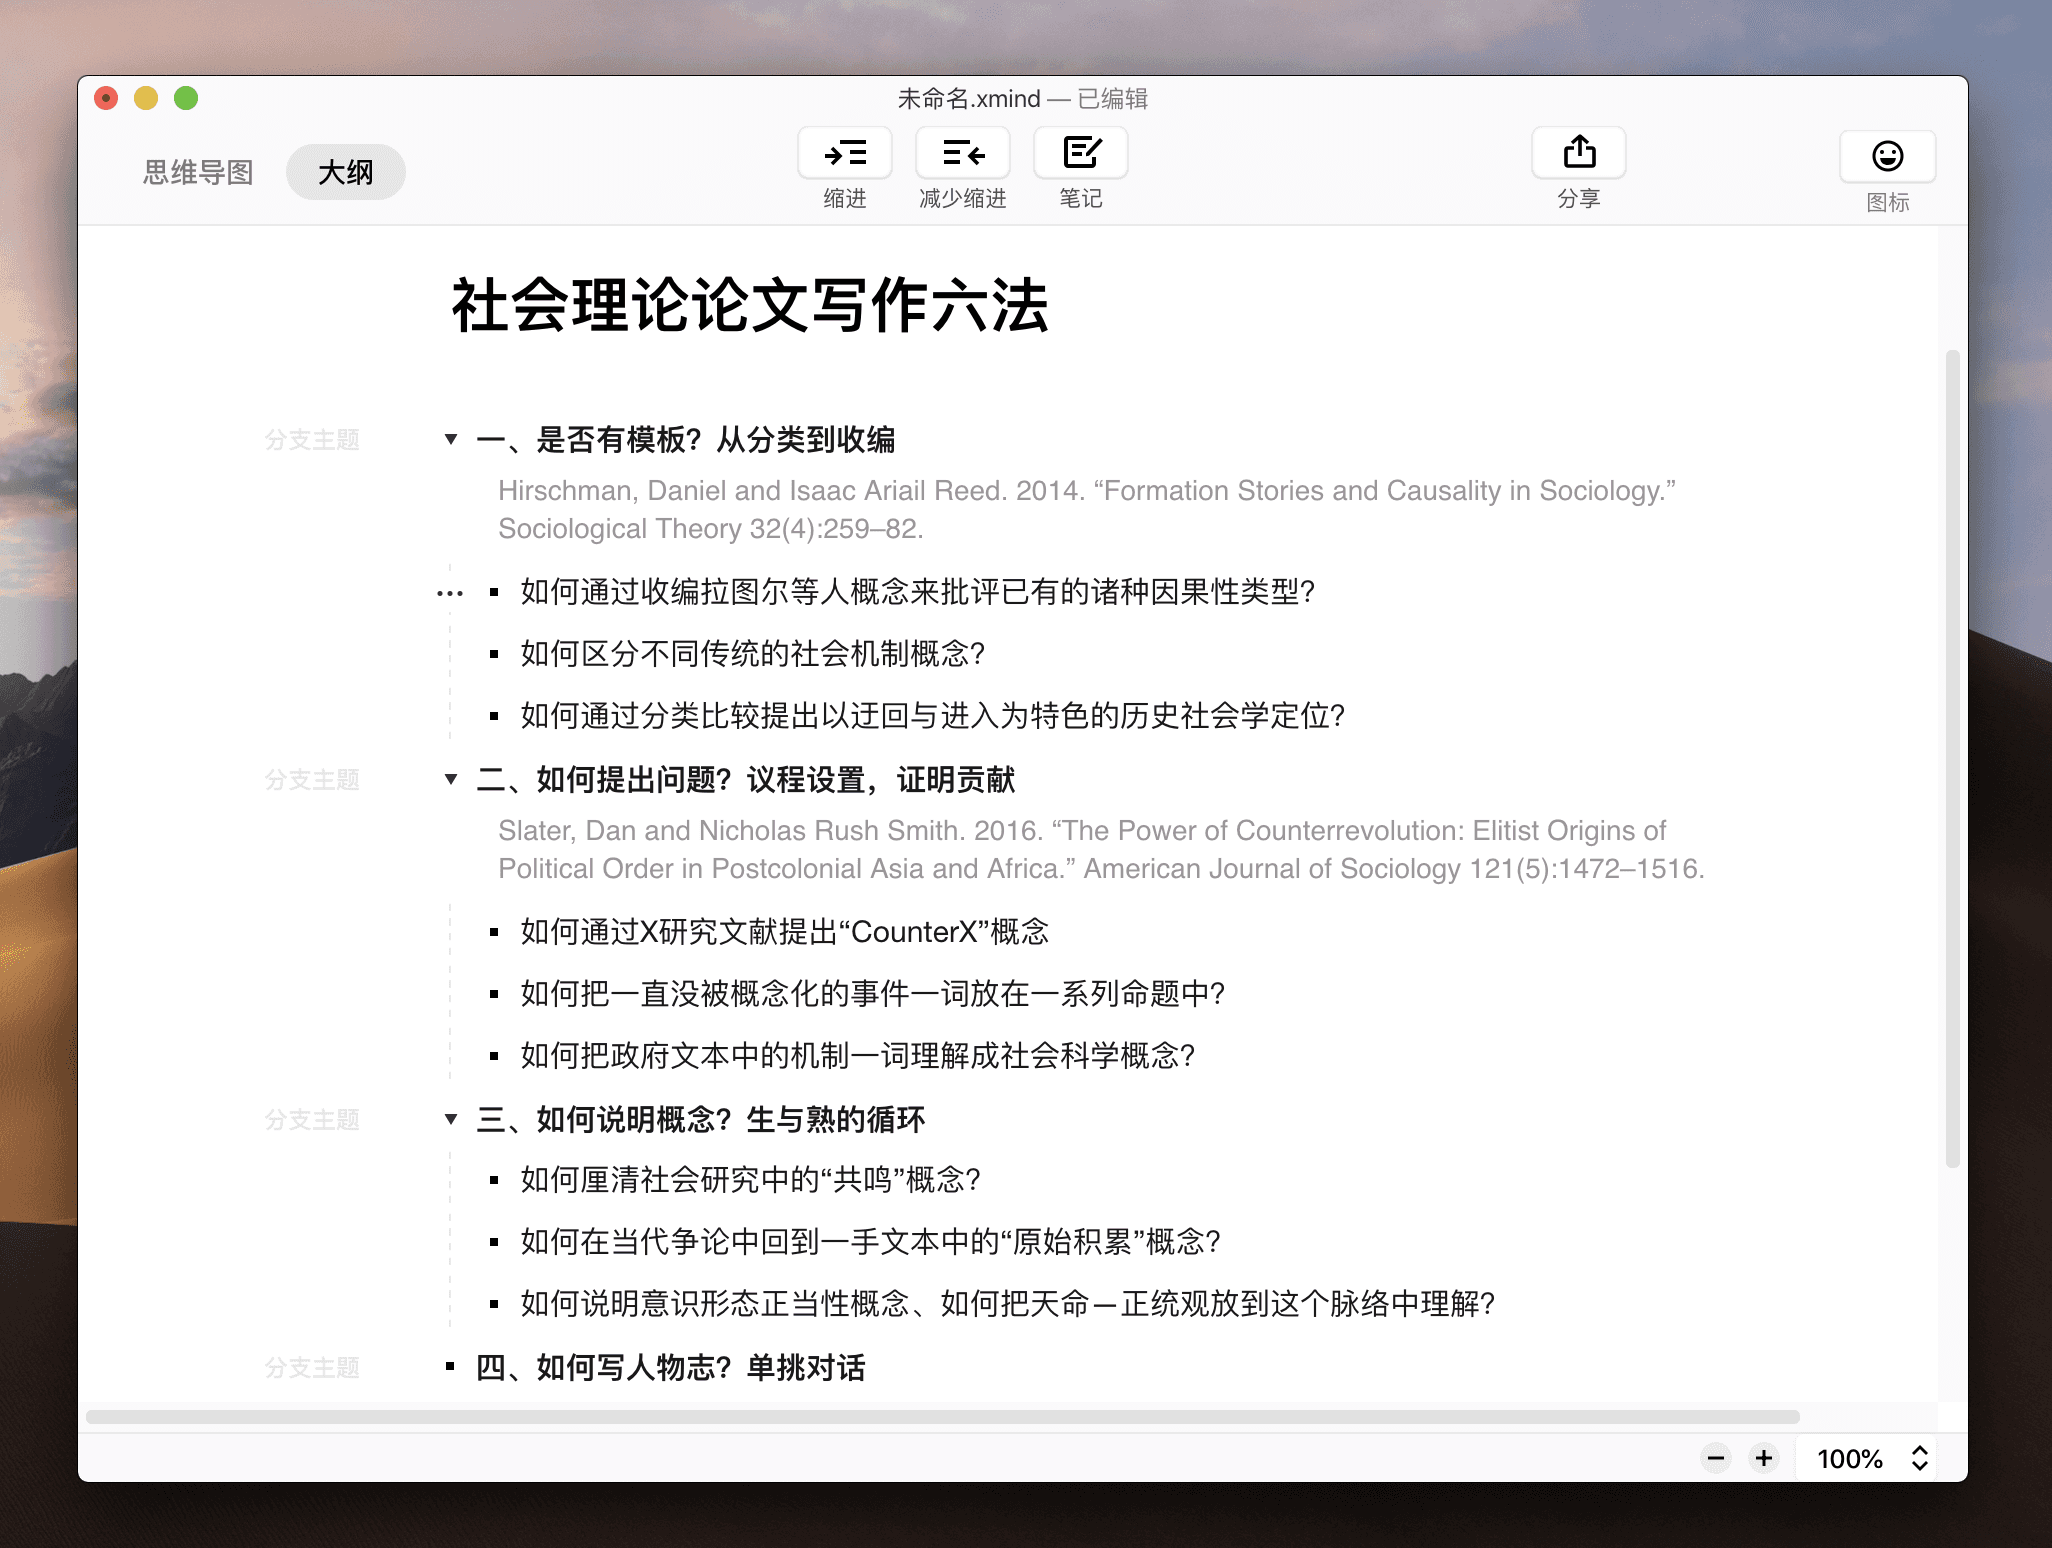Click the vertical scrollbar thumb
The image size is (2052, 1548).
pos(1952,760)
